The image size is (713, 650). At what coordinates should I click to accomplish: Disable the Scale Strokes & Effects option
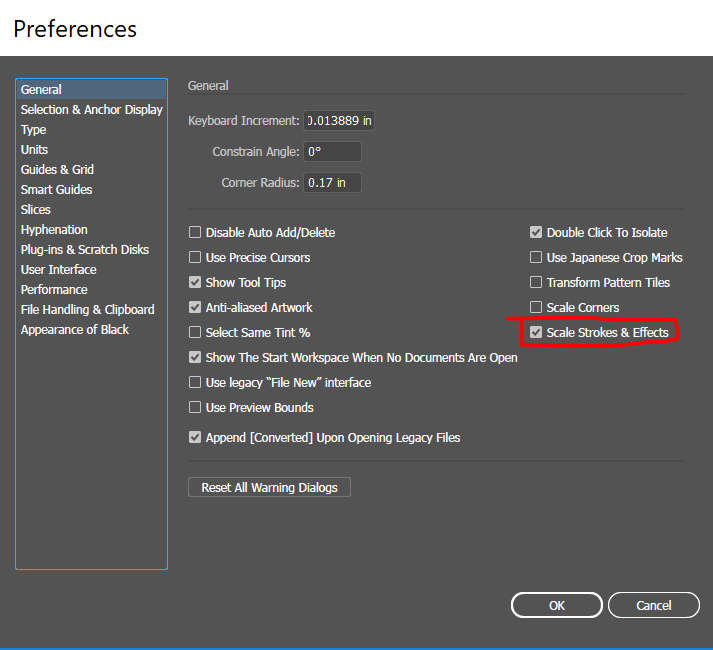(537, 333)
